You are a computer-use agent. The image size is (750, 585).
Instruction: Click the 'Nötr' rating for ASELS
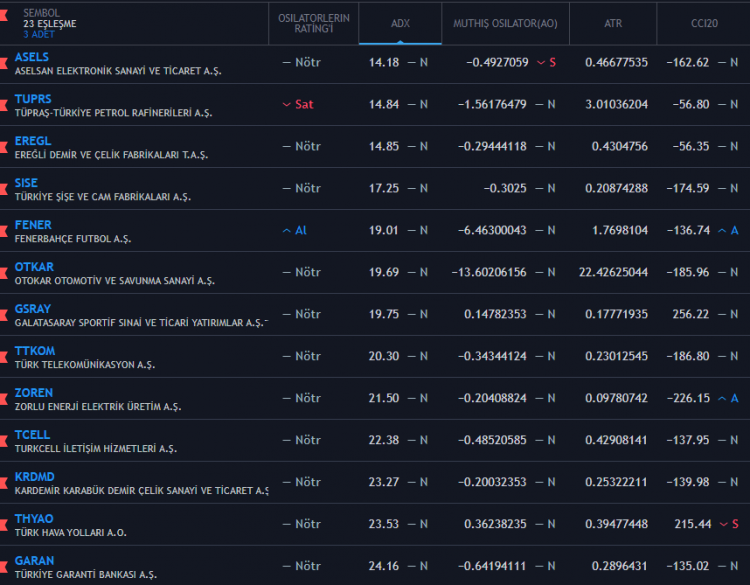click(x=302, y=63)
